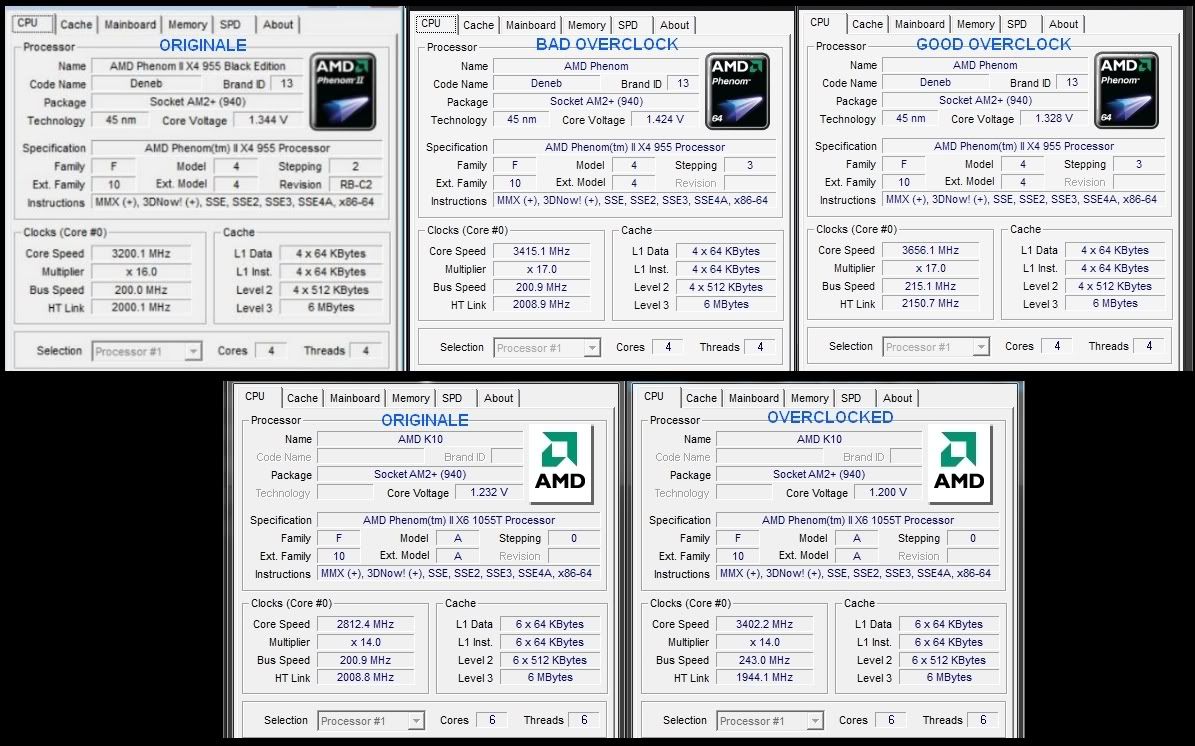This screenshot has width=1195, height=746.
Task: Click the HT Link value 2008.9 MHz in the BAD OVERCLOCK window
Action: [x=542, y=304]
